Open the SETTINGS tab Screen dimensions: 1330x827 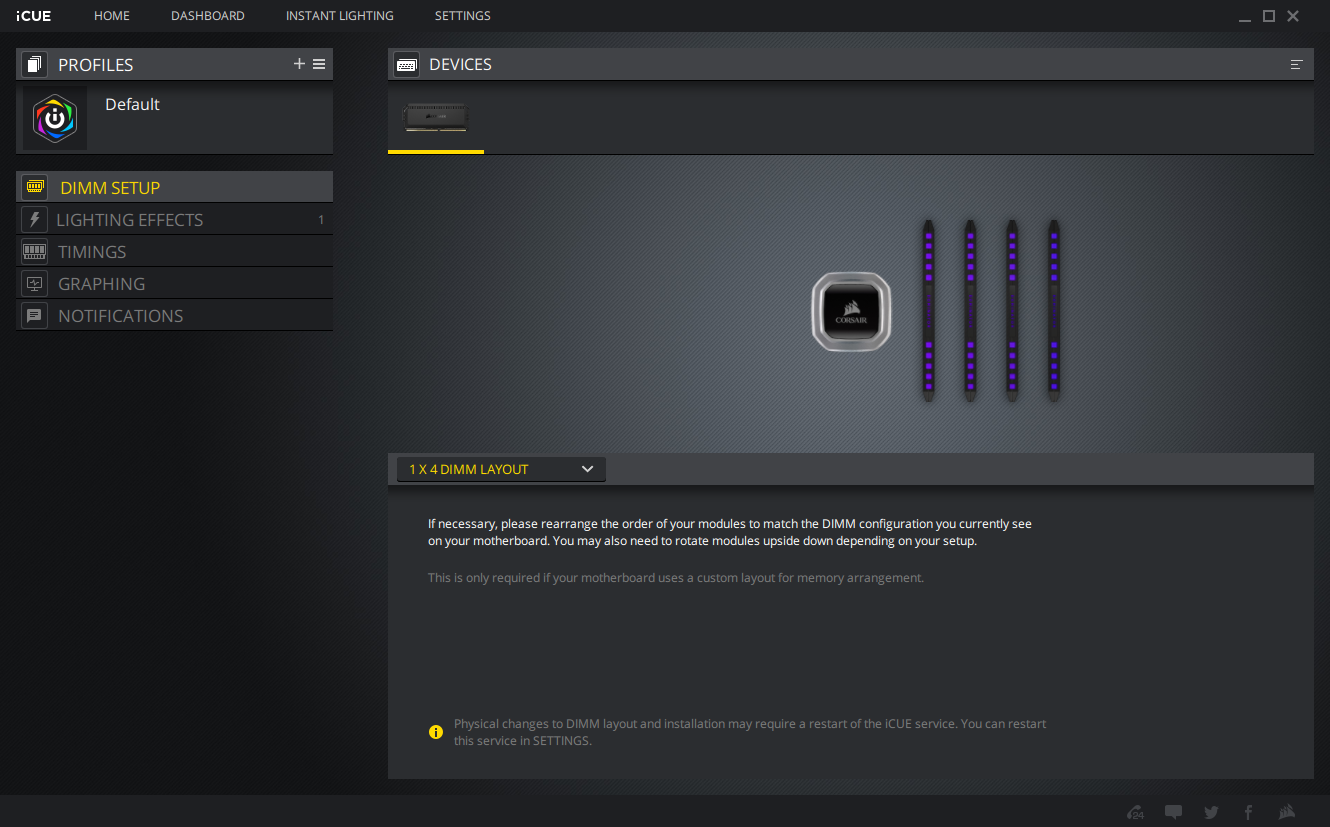463,16
